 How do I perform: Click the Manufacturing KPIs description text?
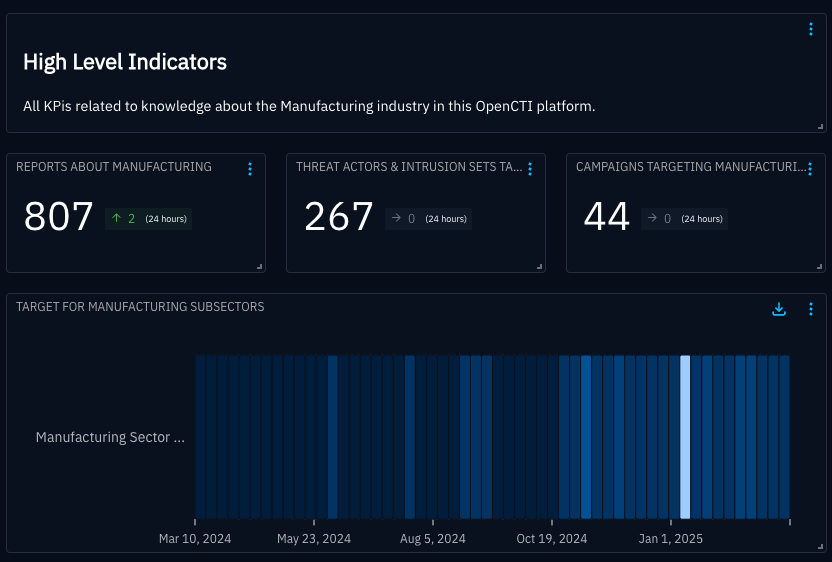(309, 106)
